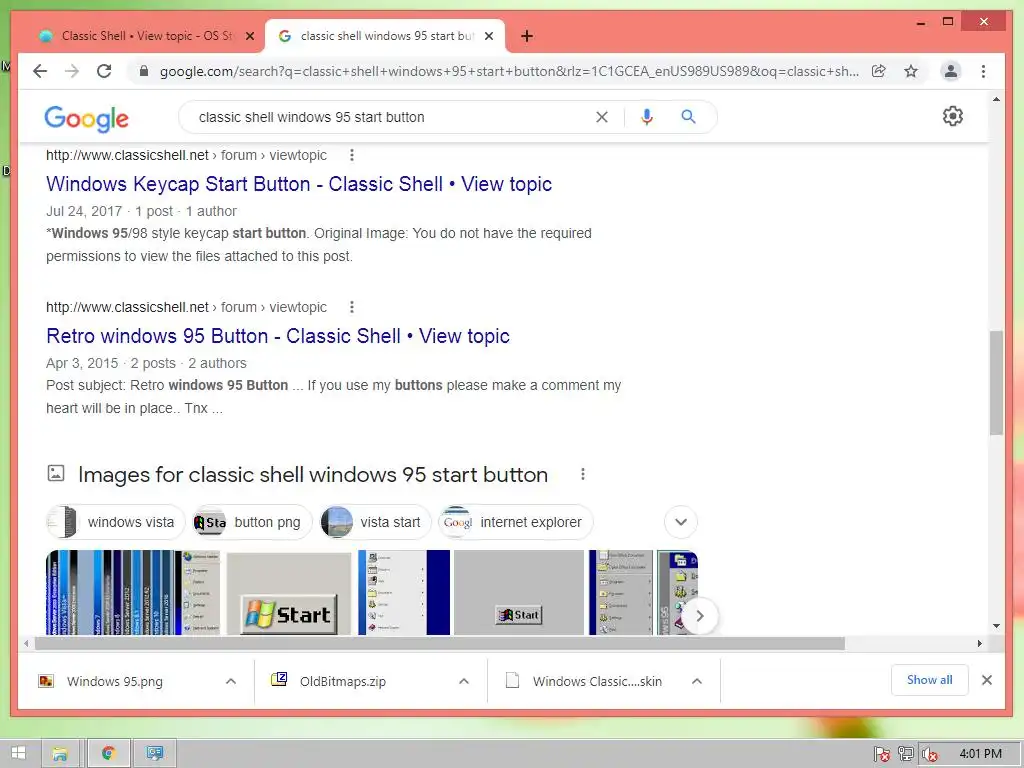Click the forward navigation arrow

72,71
